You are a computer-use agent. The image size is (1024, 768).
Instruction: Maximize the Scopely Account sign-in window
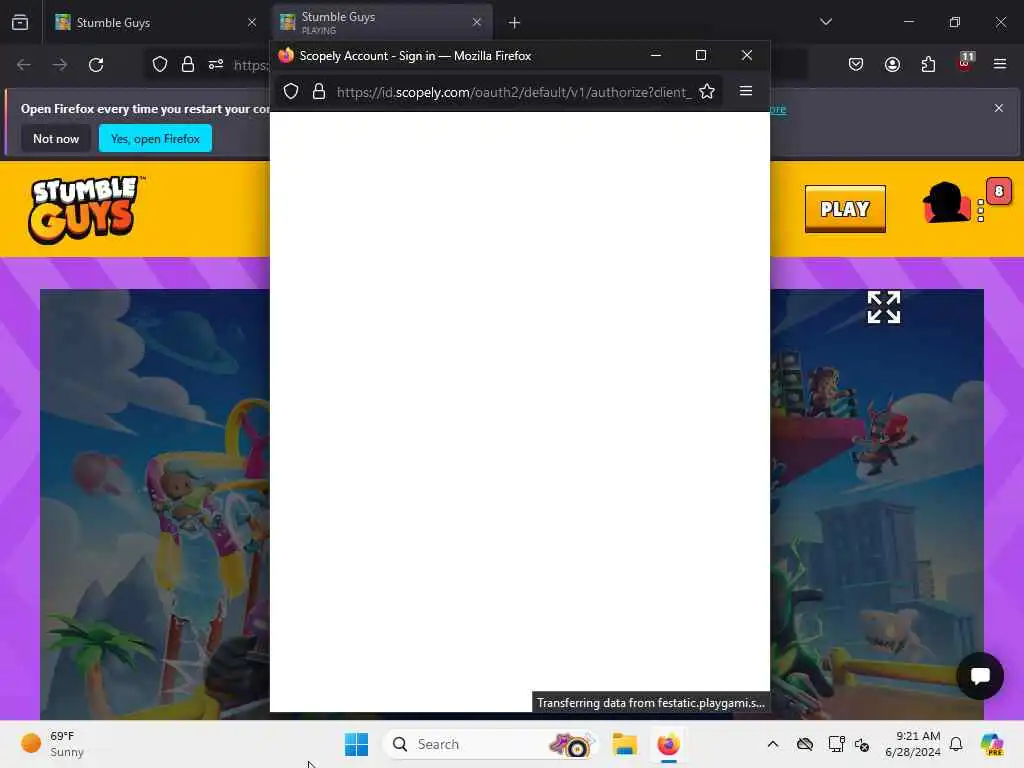pos(701,56)
